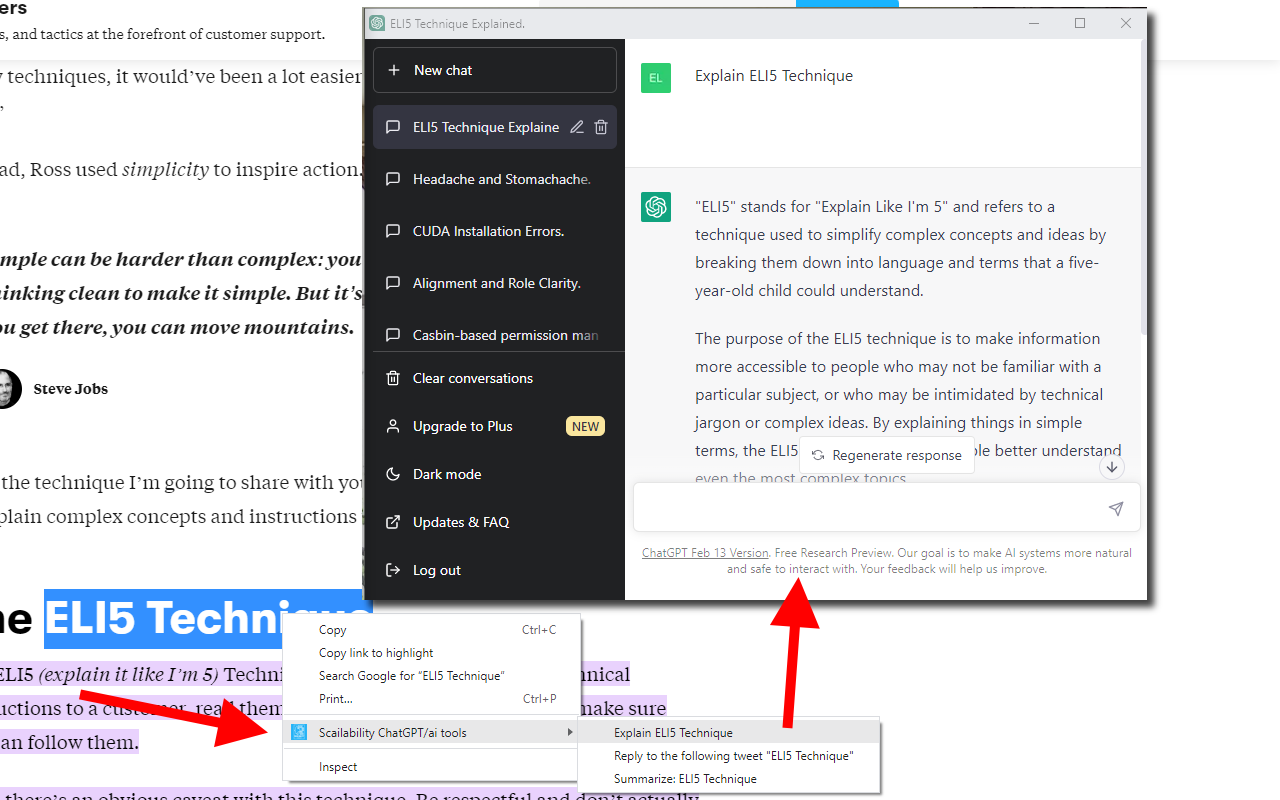
Task: Edit title of ELI5 Technique conversation
Action: pos(576,127)
